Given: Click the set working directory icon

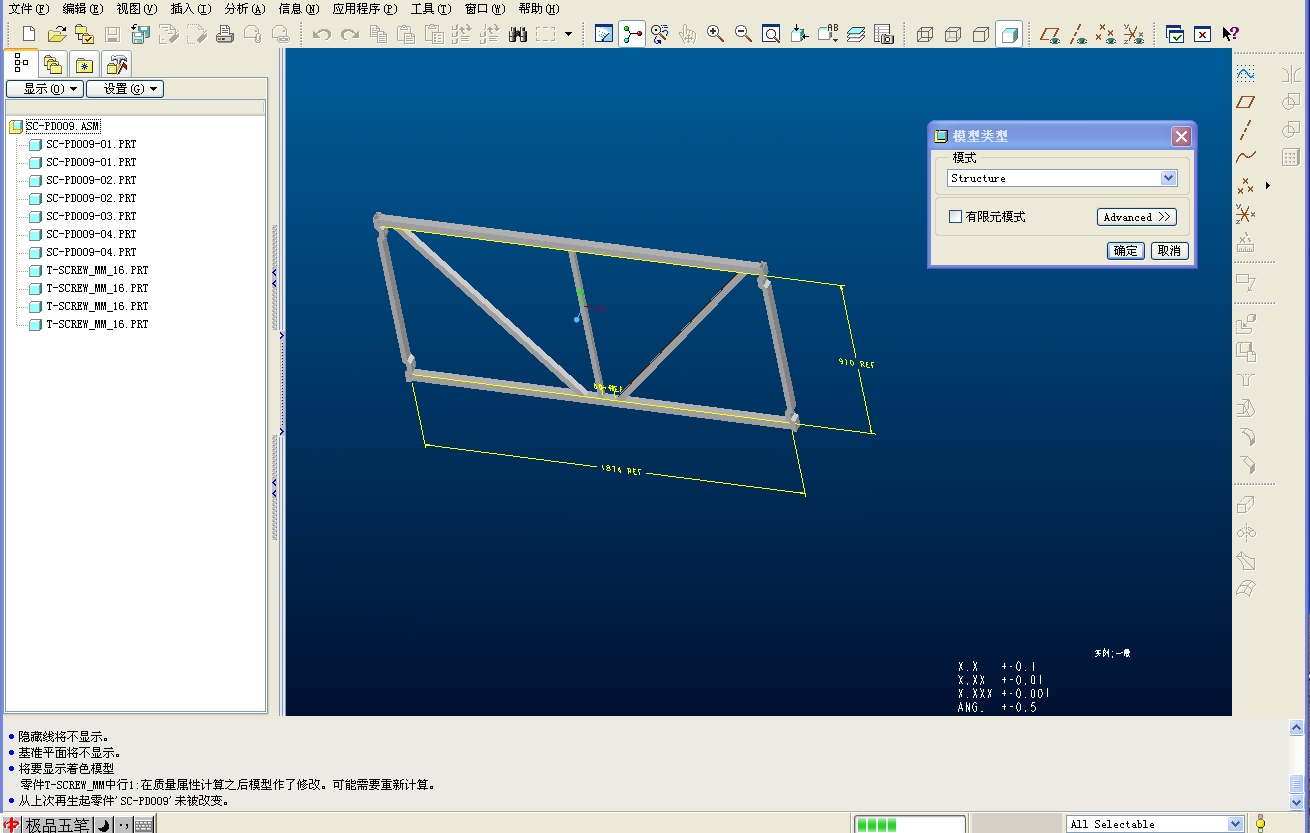Looking at the screenshot, I should coord(85,34).
